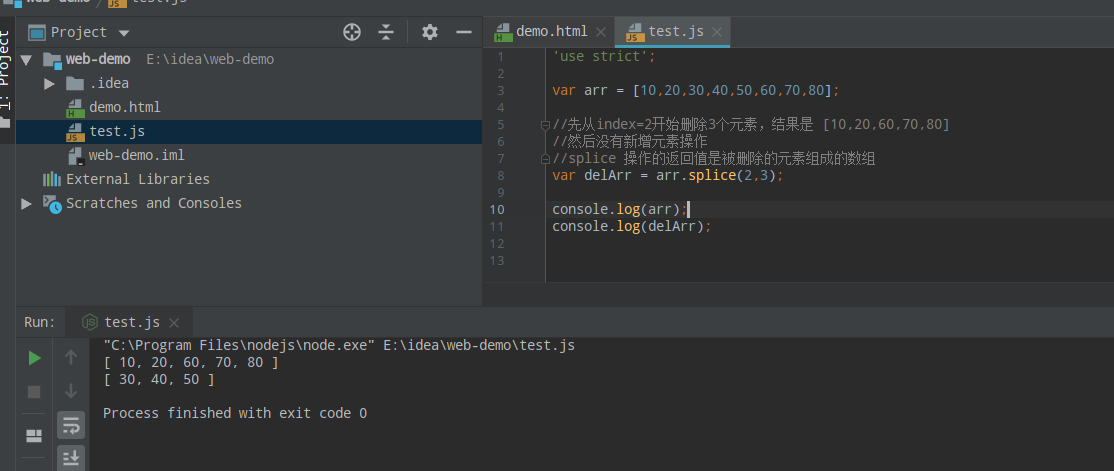Close the demo.html editor tab
Screen dimensions: 1114x471
(601, 32)
